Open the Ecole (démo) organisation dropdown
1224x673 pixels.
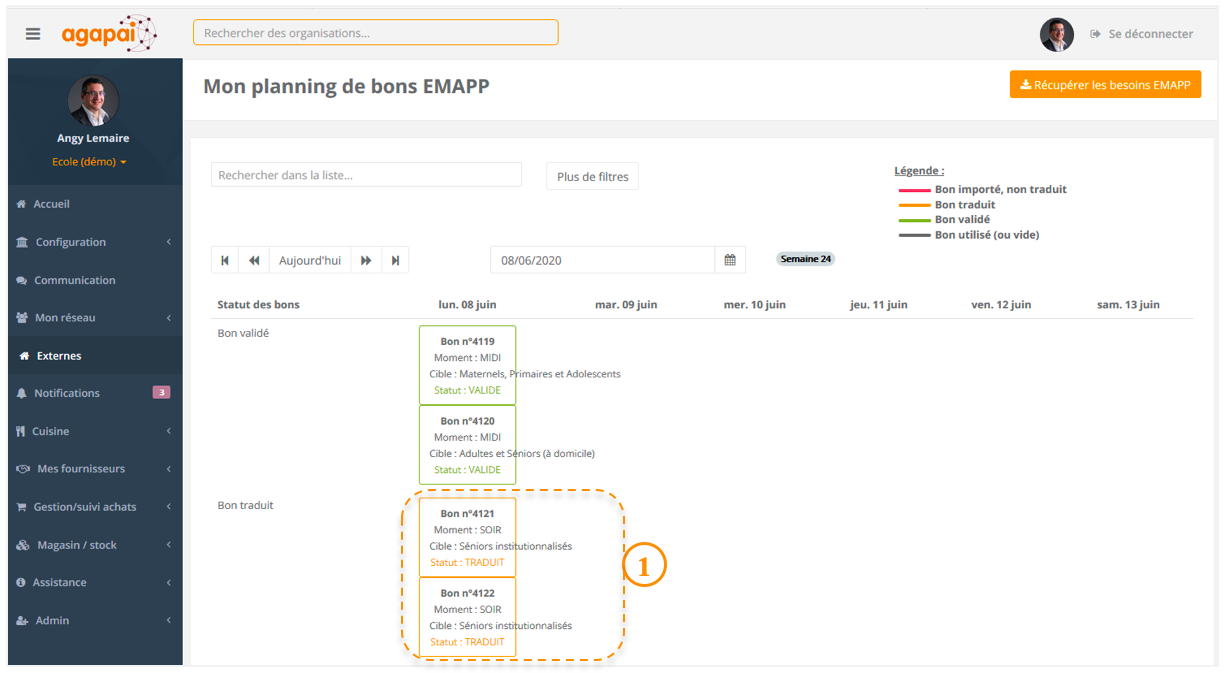click(89, 162)
